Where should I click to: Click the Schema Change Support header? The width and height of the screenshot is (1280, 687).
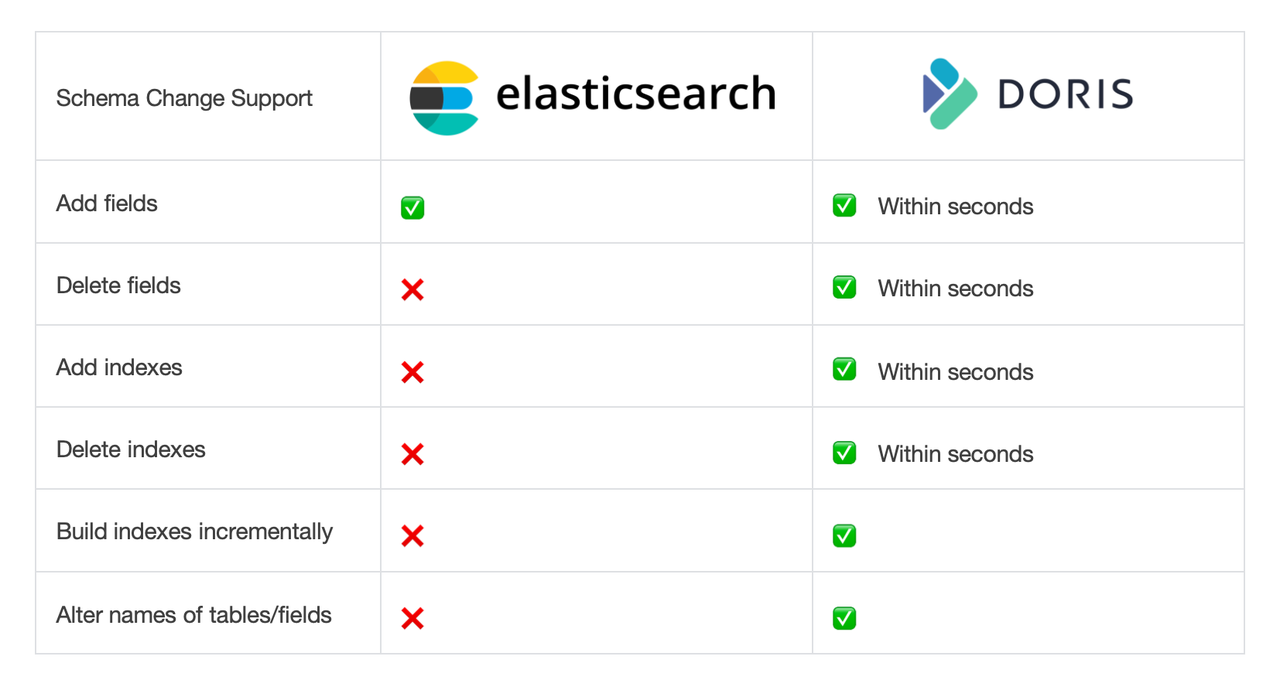pyautogui.click(x=184, y=98)
